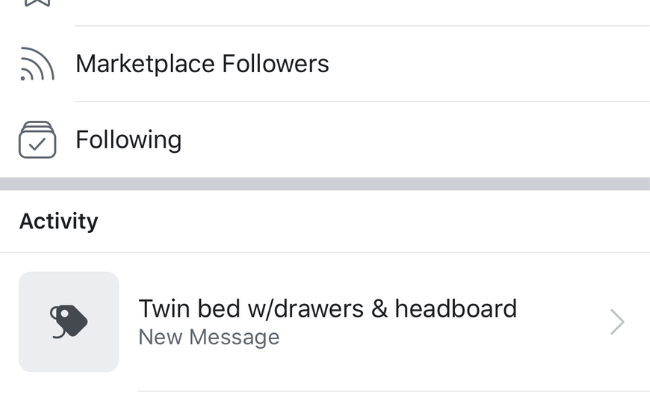Click the word "Twin" in the listing title
This screenshot has width=650, height=400.
tap(162, 308)
